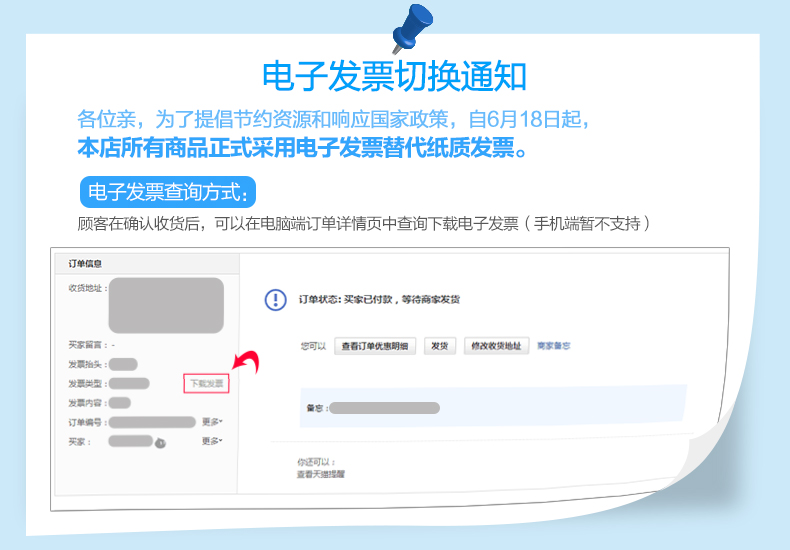
Task: Click the small badge icon beside buyer name
Action: pyautogui.click(x=160, y=442)
